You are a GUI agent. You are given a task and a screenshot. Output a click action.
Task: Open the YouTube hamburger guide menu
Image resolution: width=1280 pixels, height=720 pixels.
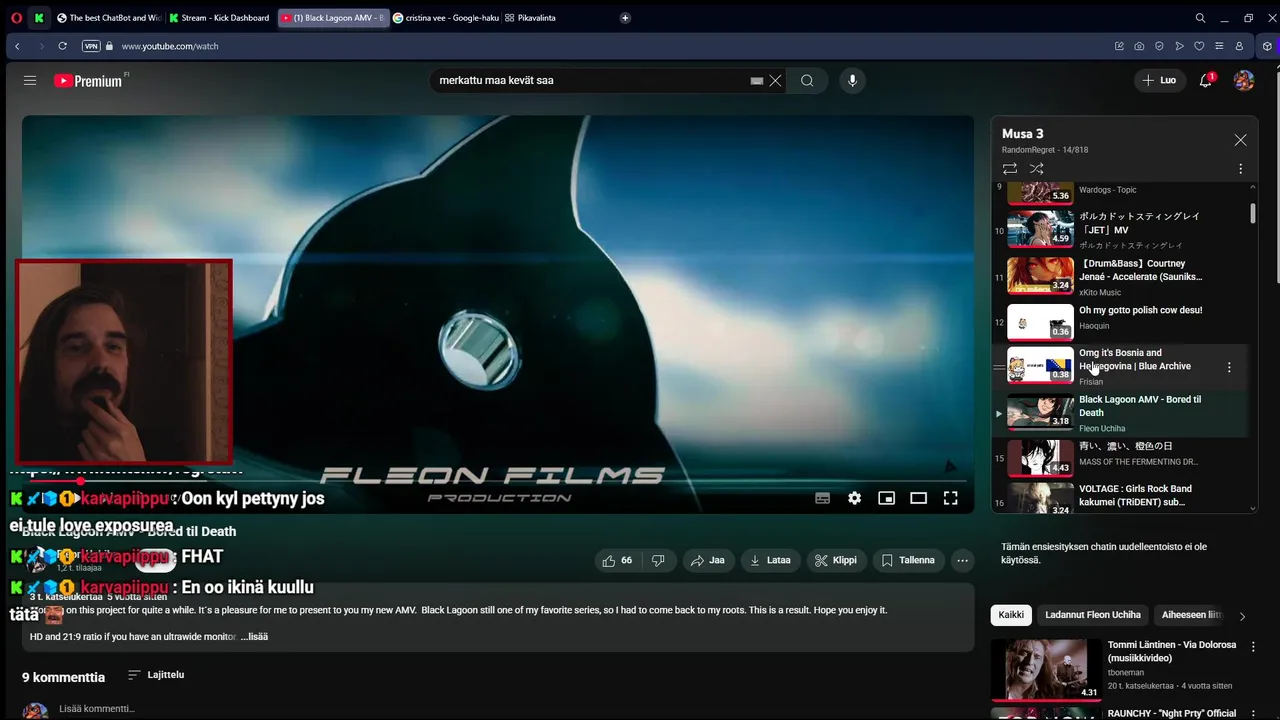tap(30, 81)
